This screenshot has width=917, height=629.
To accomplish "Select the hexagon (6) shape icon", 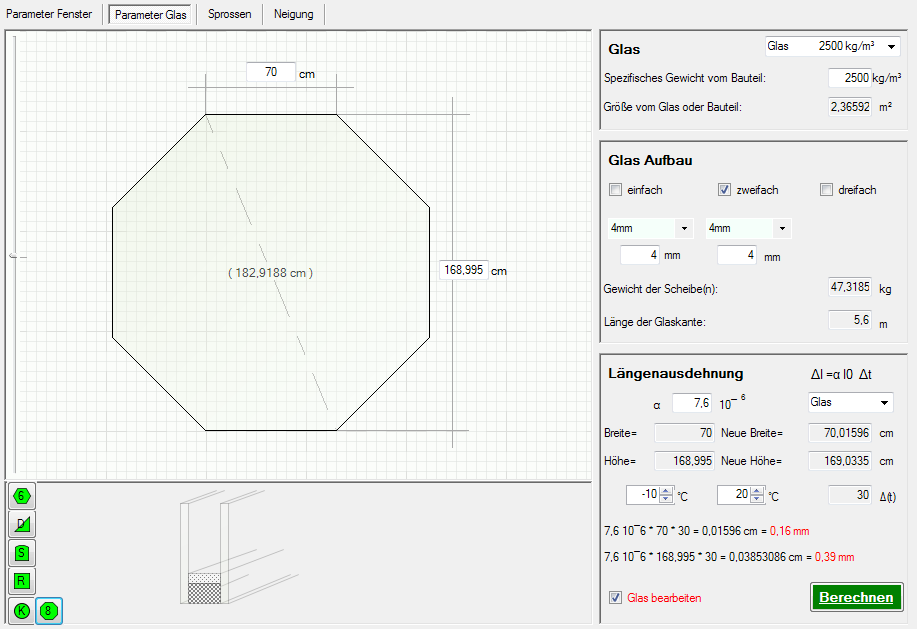I will coord(22,495).
